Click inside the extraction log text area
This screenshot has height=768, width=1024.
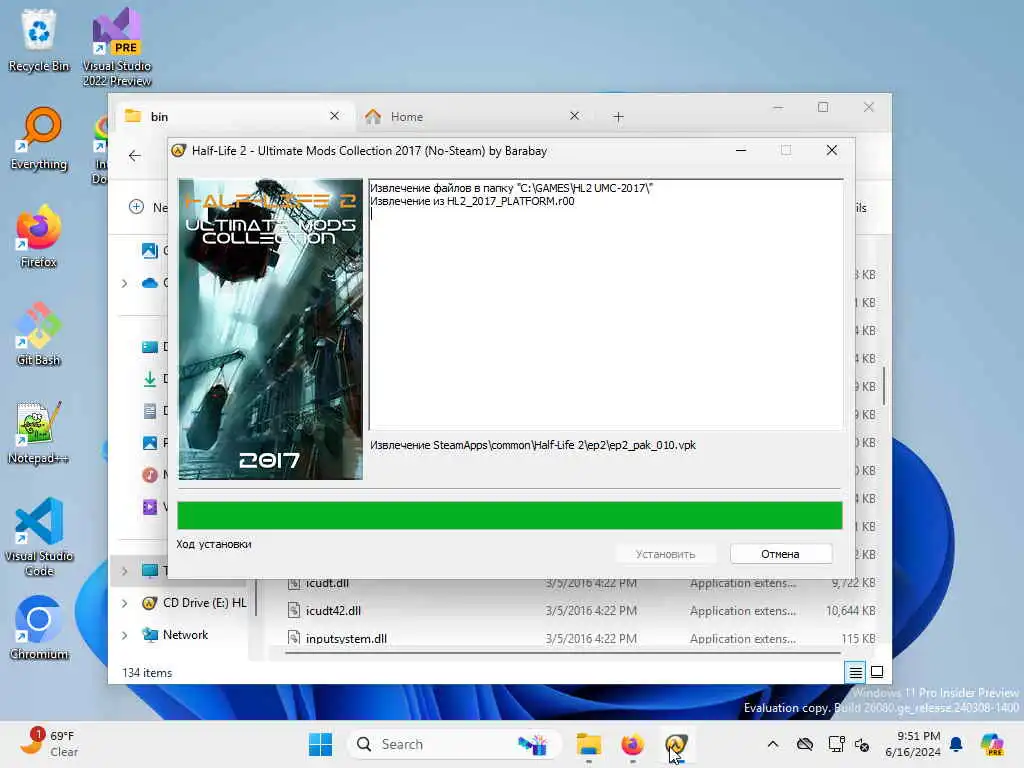(606, 304)
